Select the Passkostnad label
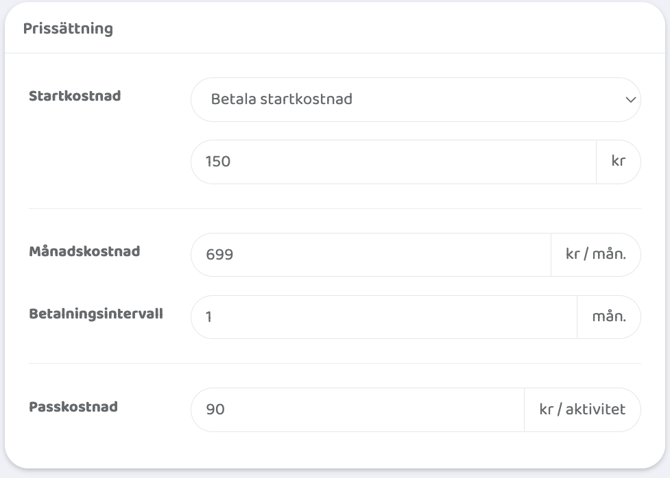The width and height of the screenshot is (670, 478). pos(75,406)
